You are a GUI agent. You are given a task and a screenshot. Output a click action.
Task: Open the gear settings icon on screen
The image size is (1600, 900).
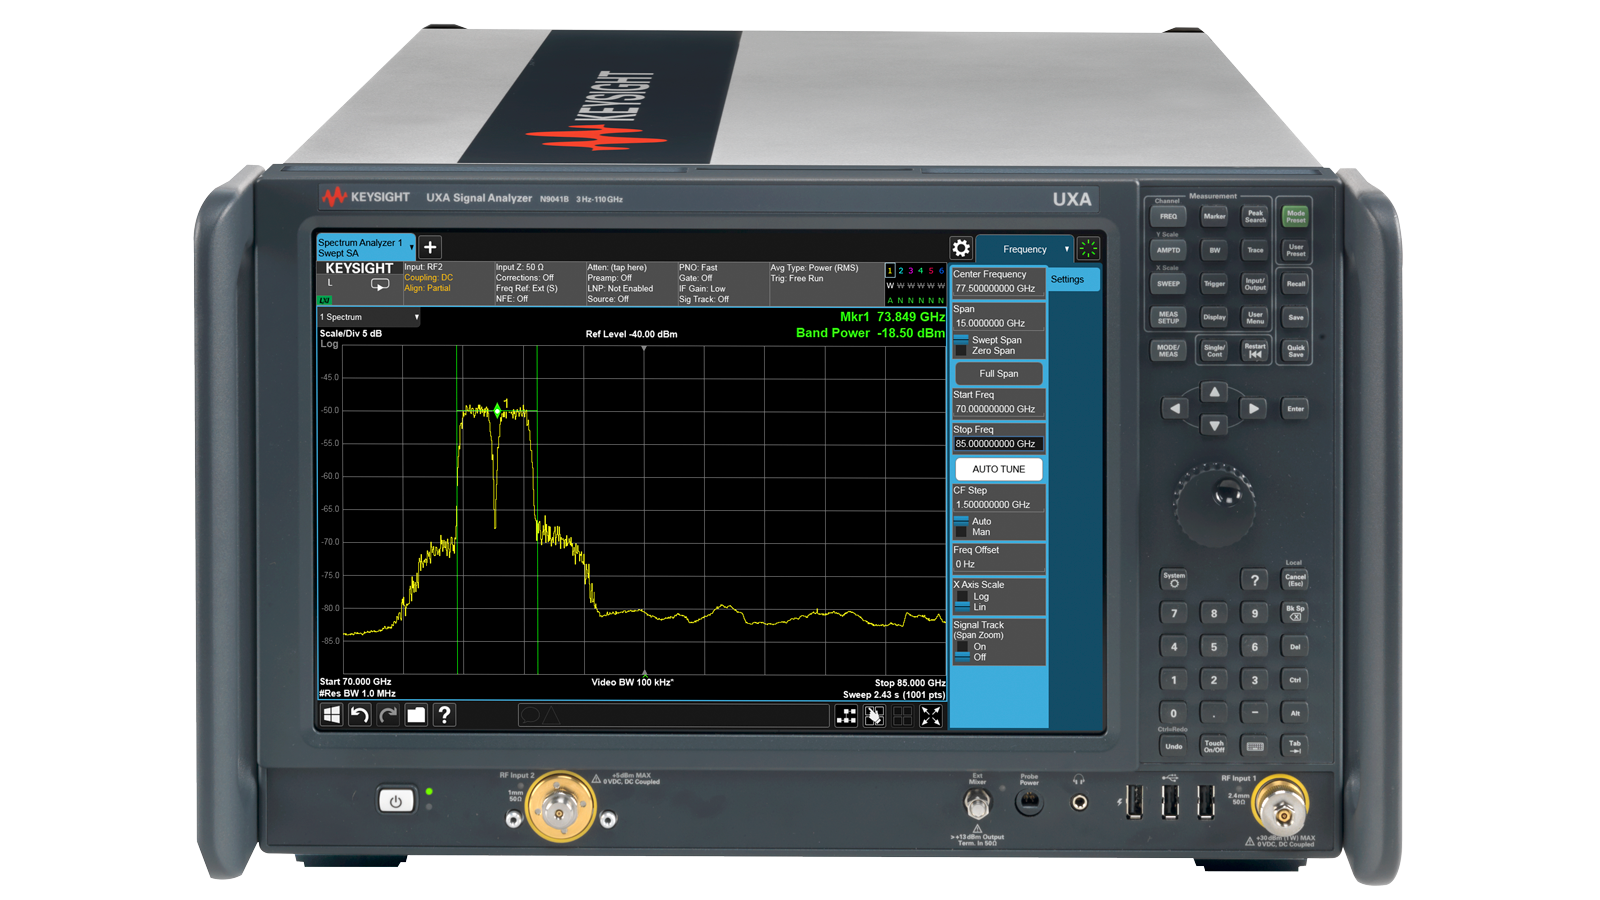coord(961,248)
